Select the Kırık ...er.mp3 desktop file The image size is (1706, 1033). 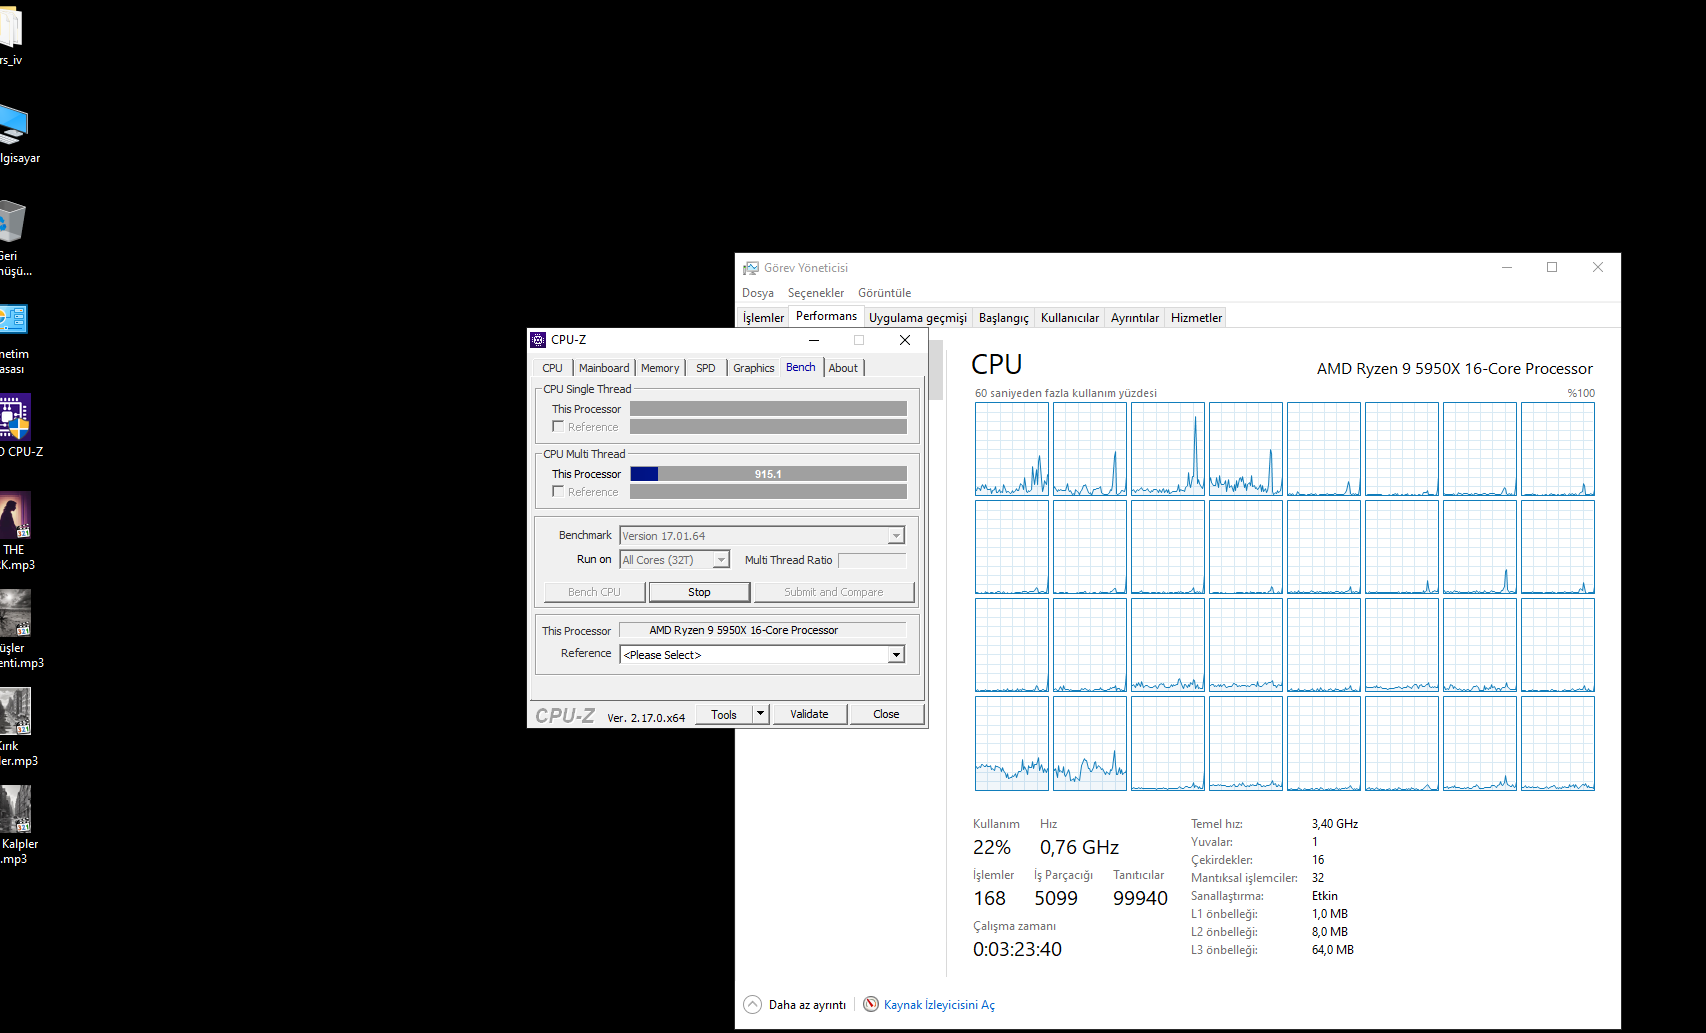pyautogui.click(x=15, y=711)
